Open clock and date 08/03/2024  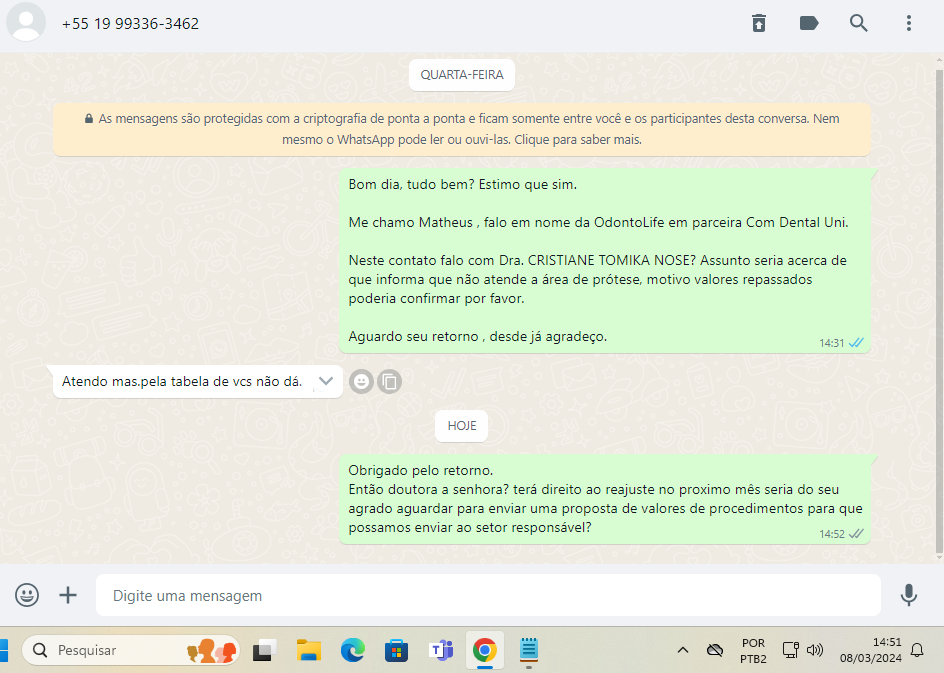click(871, 650)
